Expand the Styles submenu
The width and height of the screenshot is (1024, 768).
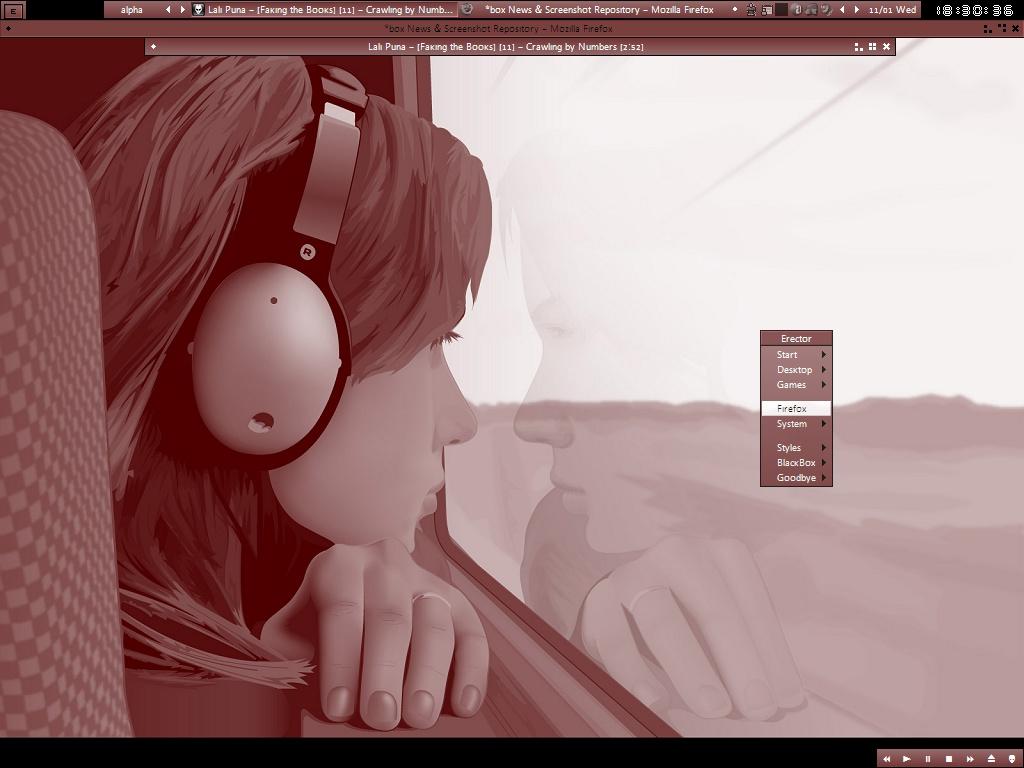pos(796,447)
